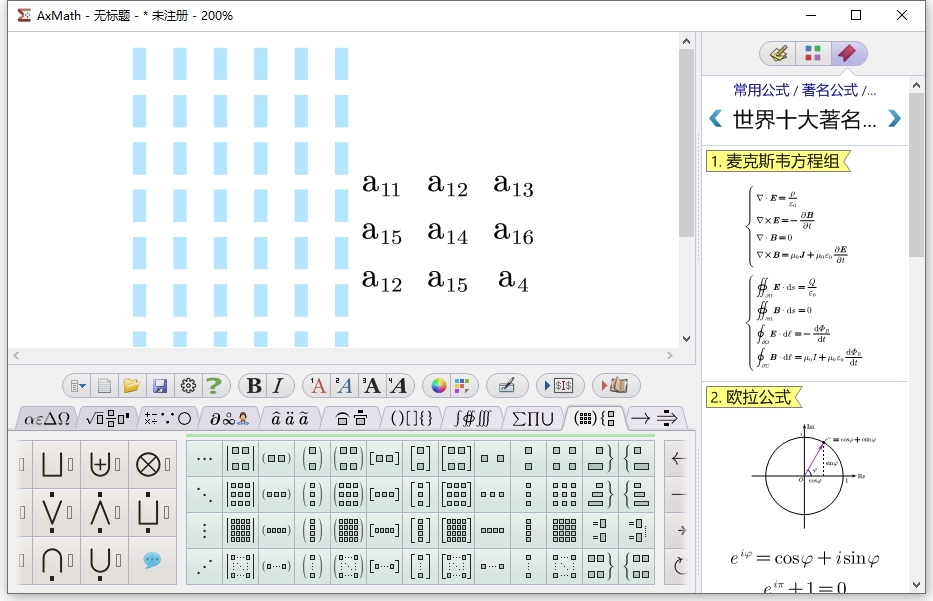Click the green Help question mark icon
The image size is (933, 601).
(x=213, y=385)
